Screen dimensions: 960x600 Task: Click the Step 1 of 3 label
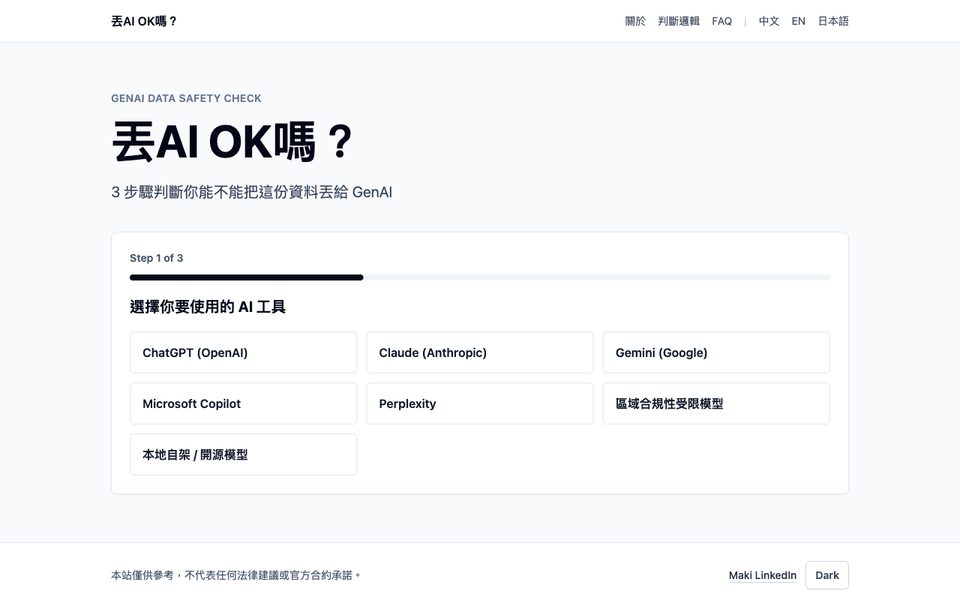click(x=156, y=258)
